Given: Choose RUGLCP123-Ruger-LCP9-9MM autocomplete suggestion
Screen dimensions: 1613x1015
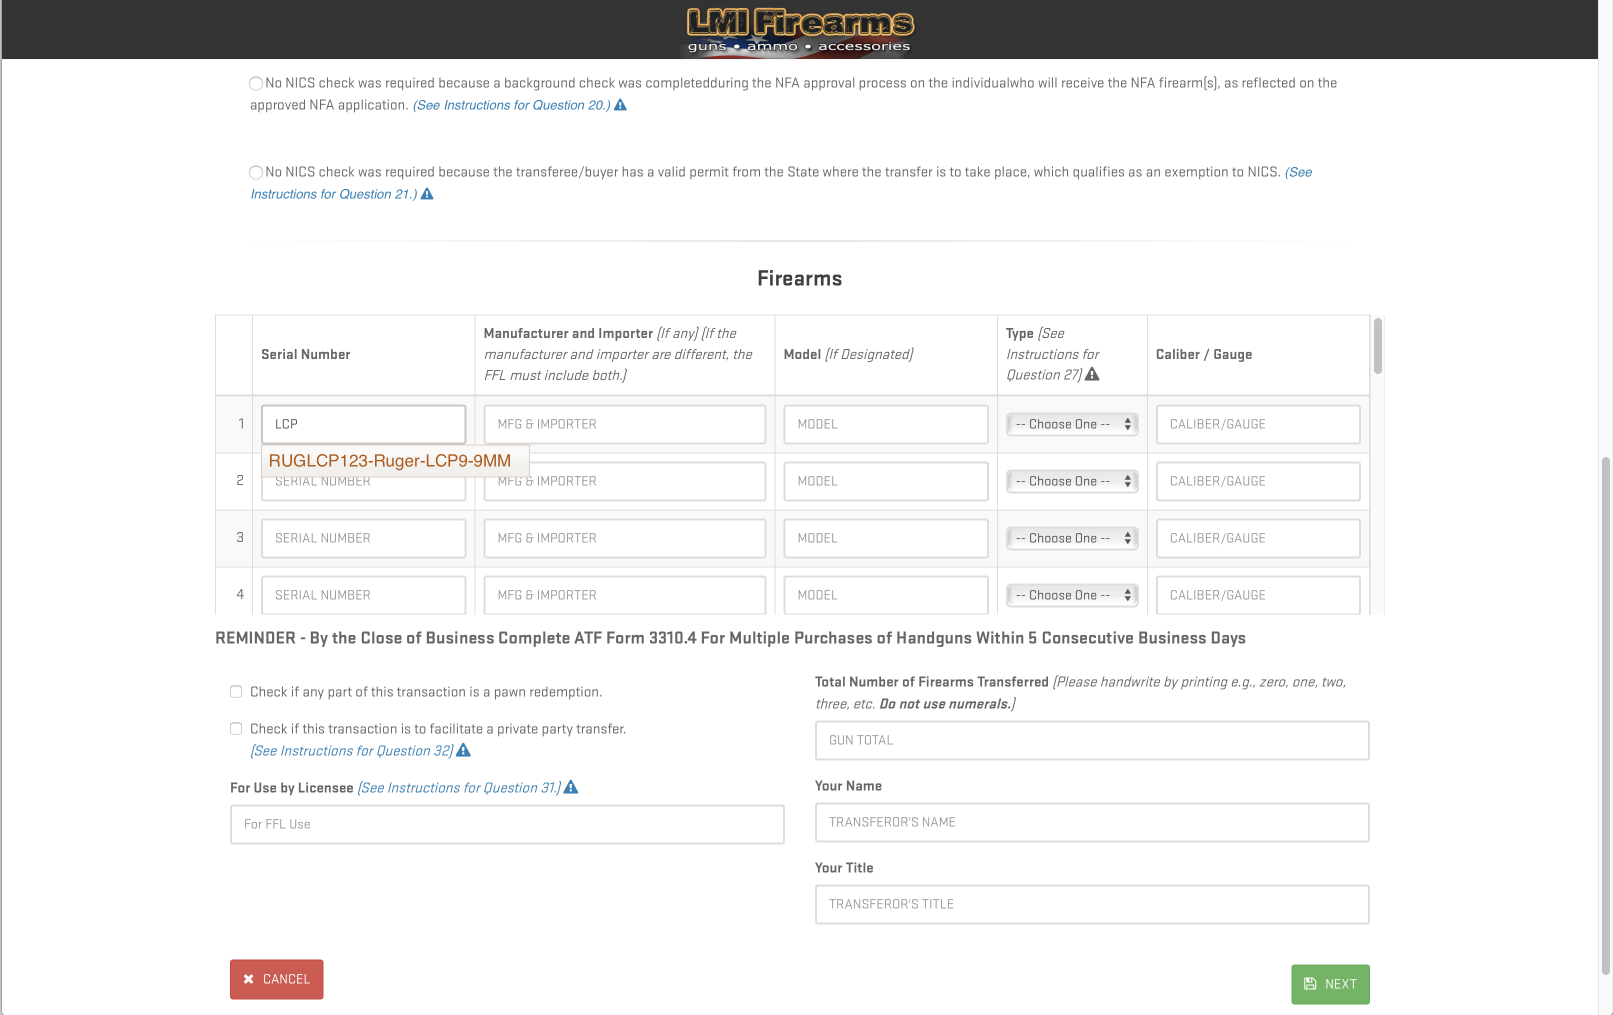Looking at the screenshot, I should click(390, 461).
